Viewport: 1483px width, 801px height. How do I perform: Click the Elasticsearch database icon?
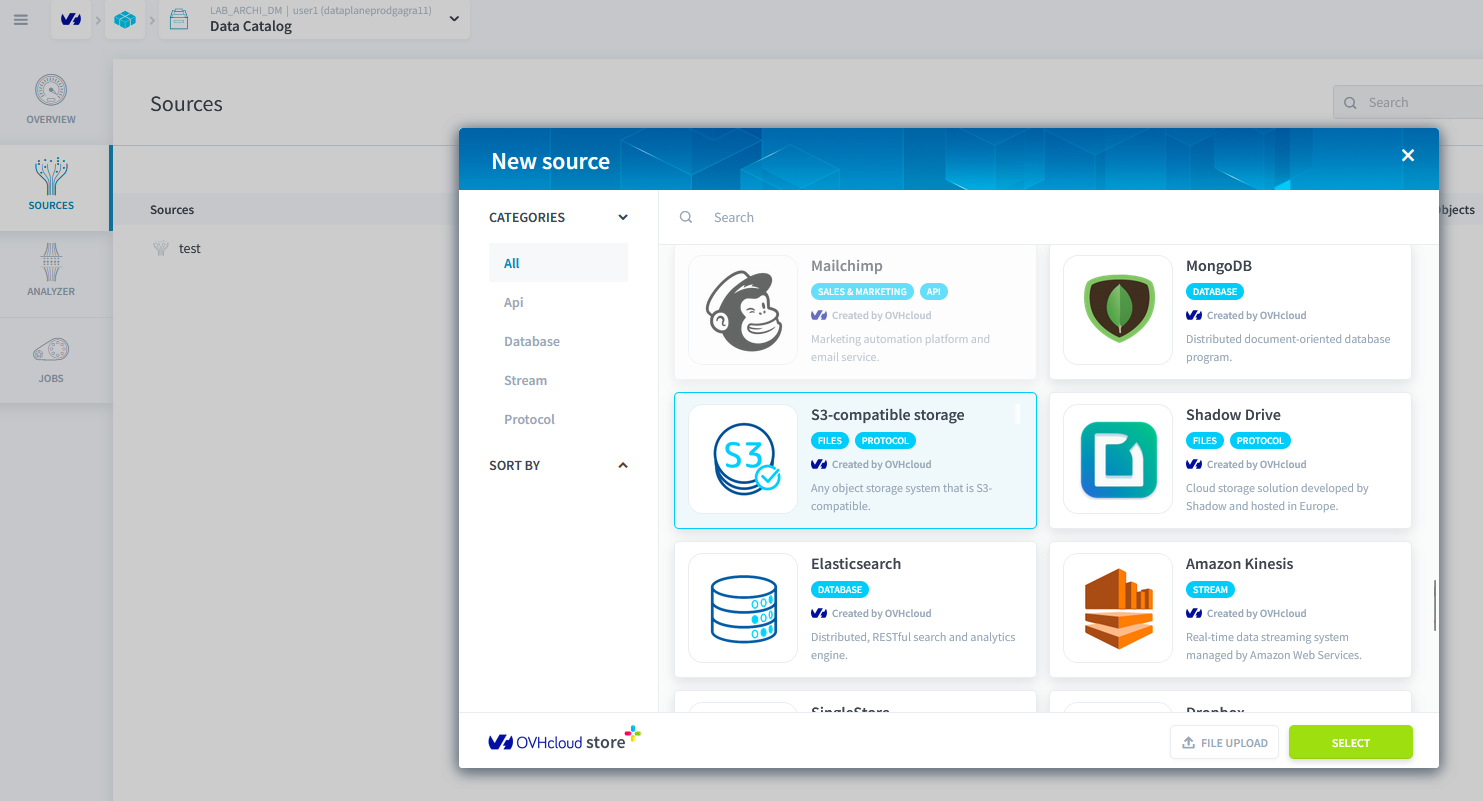(742, 608)
